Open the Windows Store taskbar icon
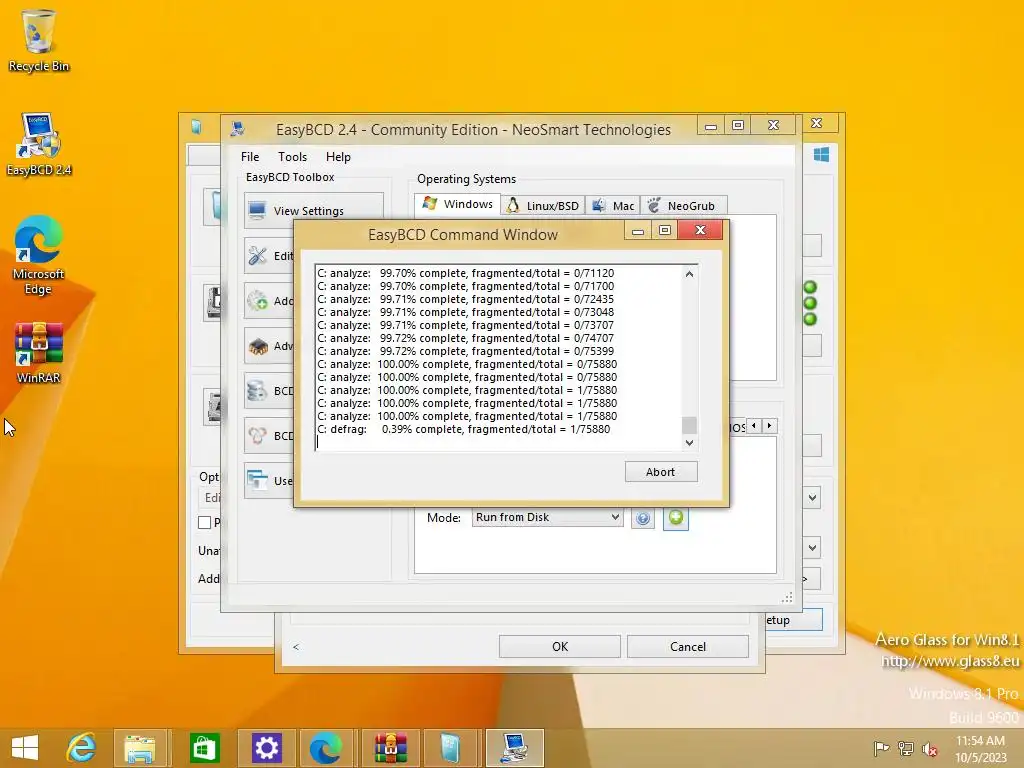The width and height of the screenshot is (1024, 768). coord(204,748)
